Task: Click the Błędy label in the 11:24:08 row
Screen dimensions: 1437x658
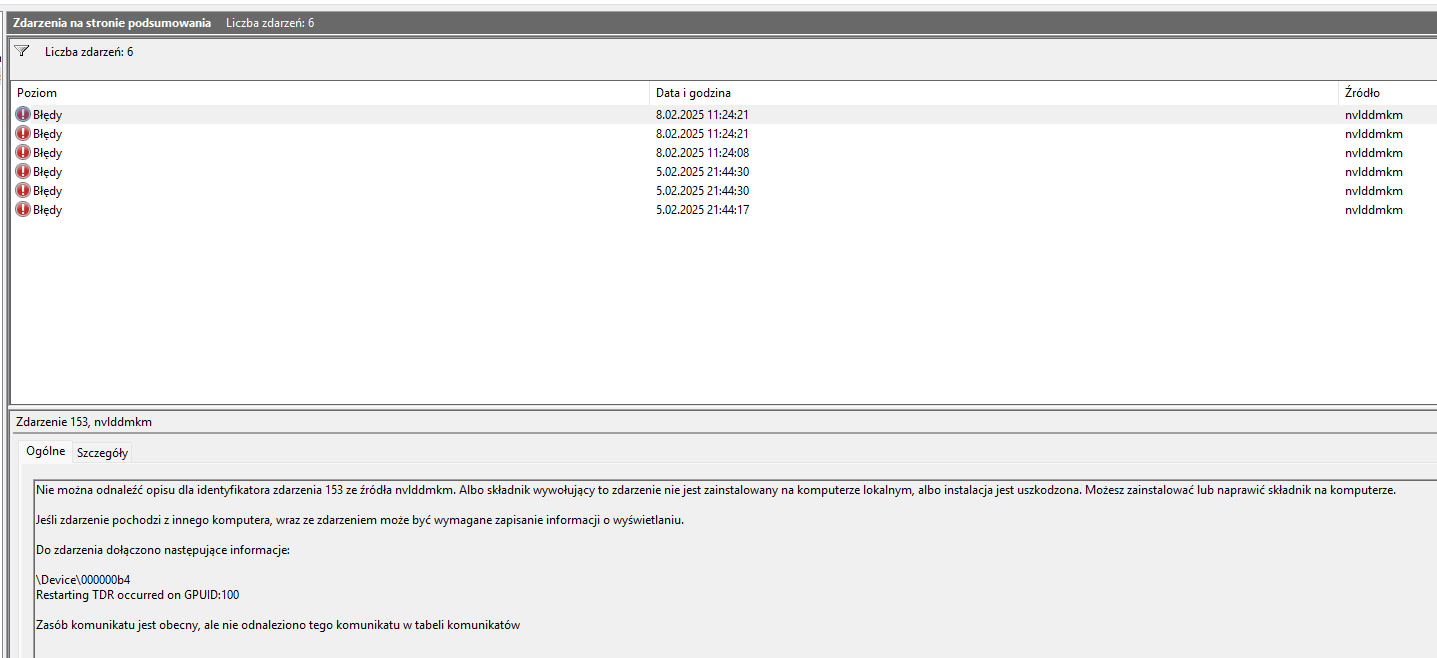Action: point(47,153)
